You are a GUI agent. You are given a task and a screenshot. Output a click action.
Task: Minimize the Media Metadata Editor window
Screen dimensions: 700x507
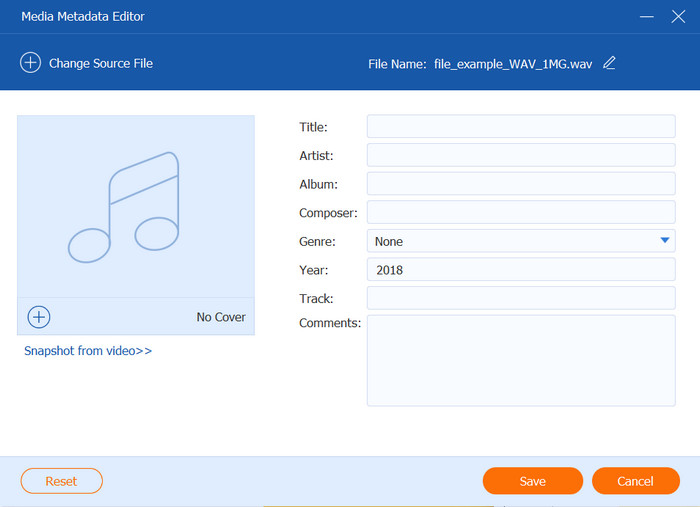646,17
